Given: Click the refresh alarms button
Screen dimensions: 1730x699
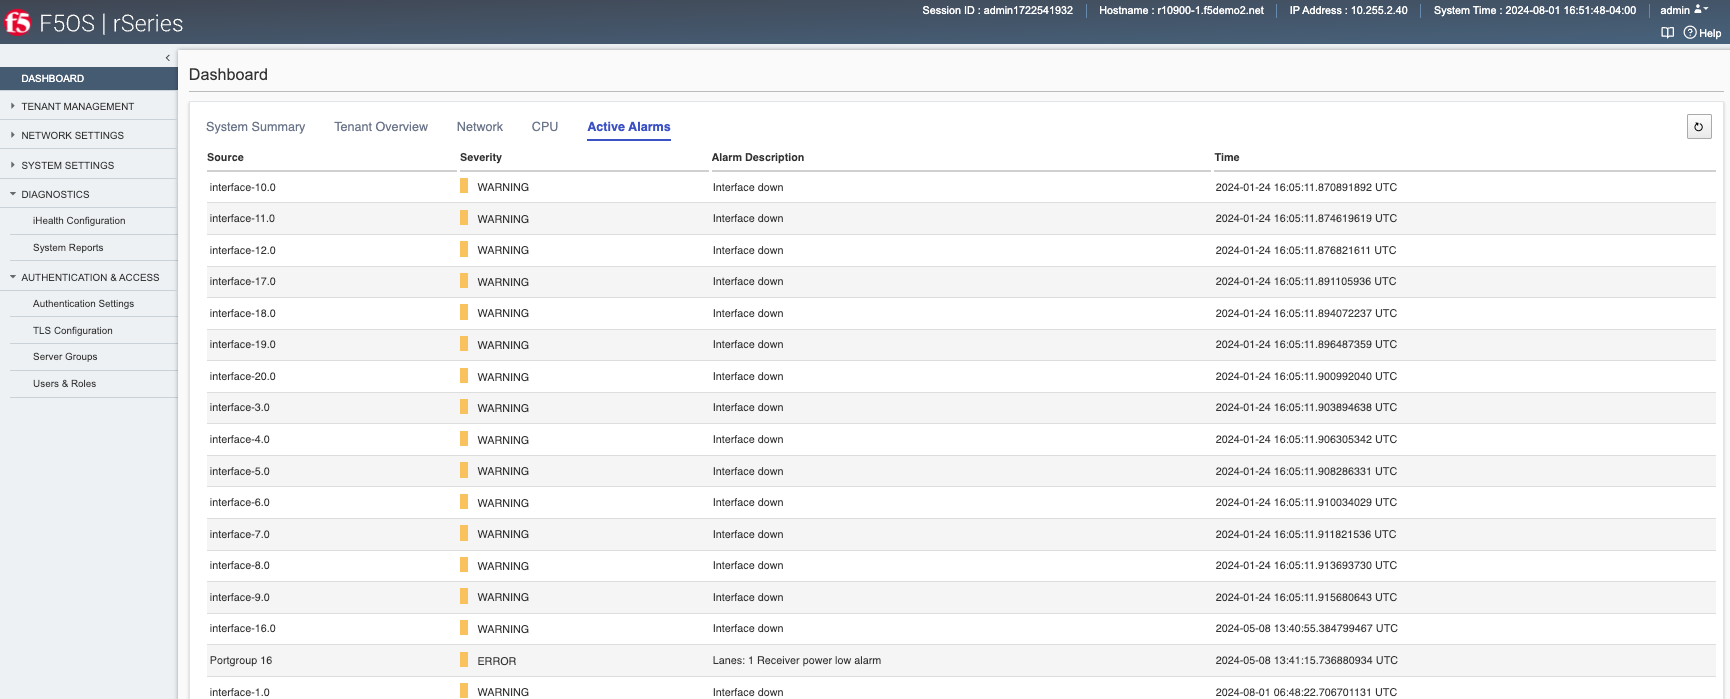Looking at the screenshot, I should click(x=1698, y=127).
